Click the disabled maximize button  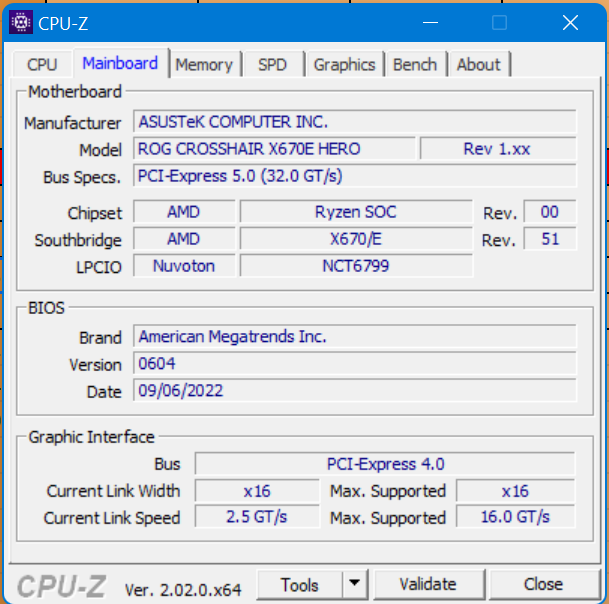click(499, 23)
